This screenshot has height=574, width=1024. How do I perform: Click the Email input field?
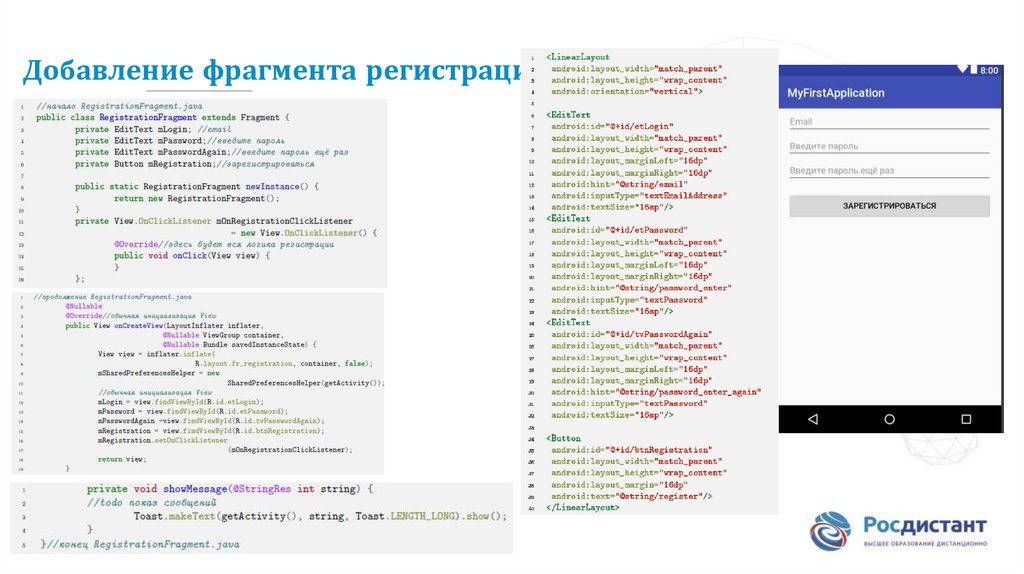coord(889,122)
